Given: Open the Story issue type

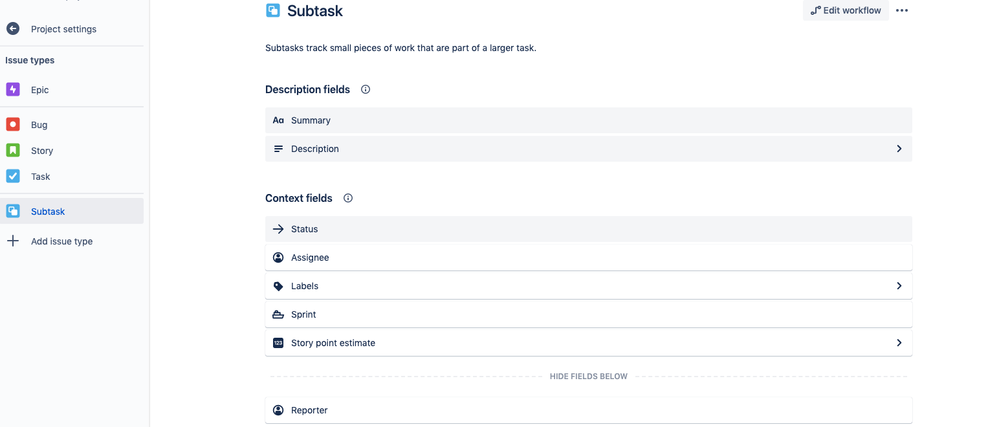Looking at the screenshot, I should pos(42,151).
